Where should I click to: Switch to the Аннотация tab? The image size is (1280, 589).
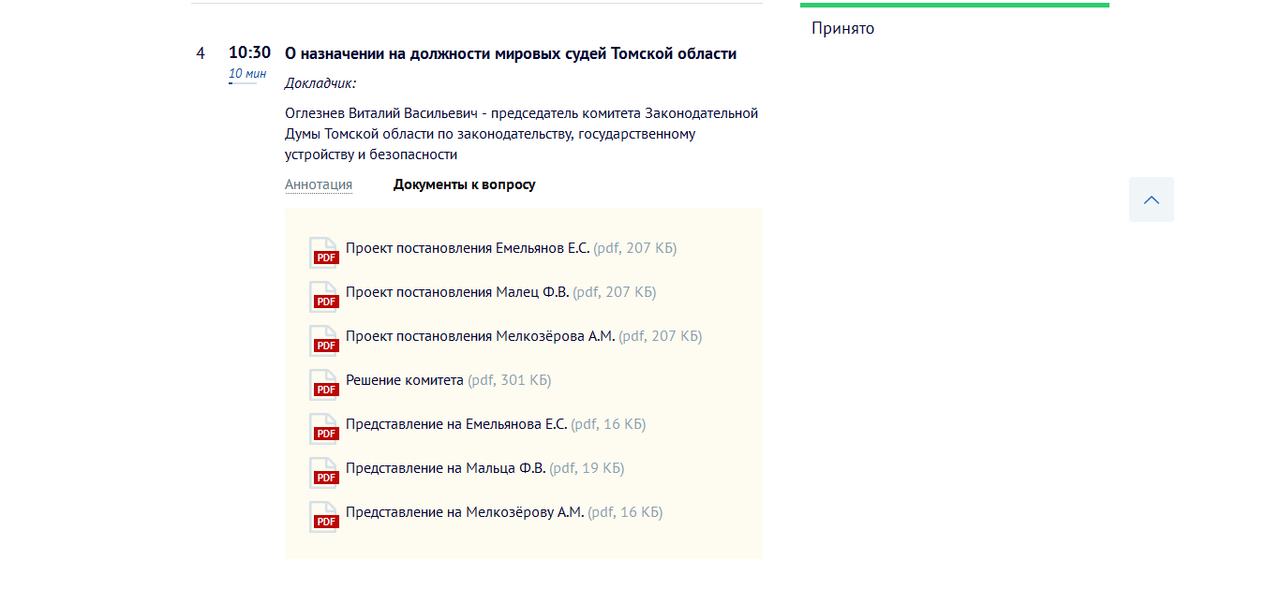[x=318, y=185]
